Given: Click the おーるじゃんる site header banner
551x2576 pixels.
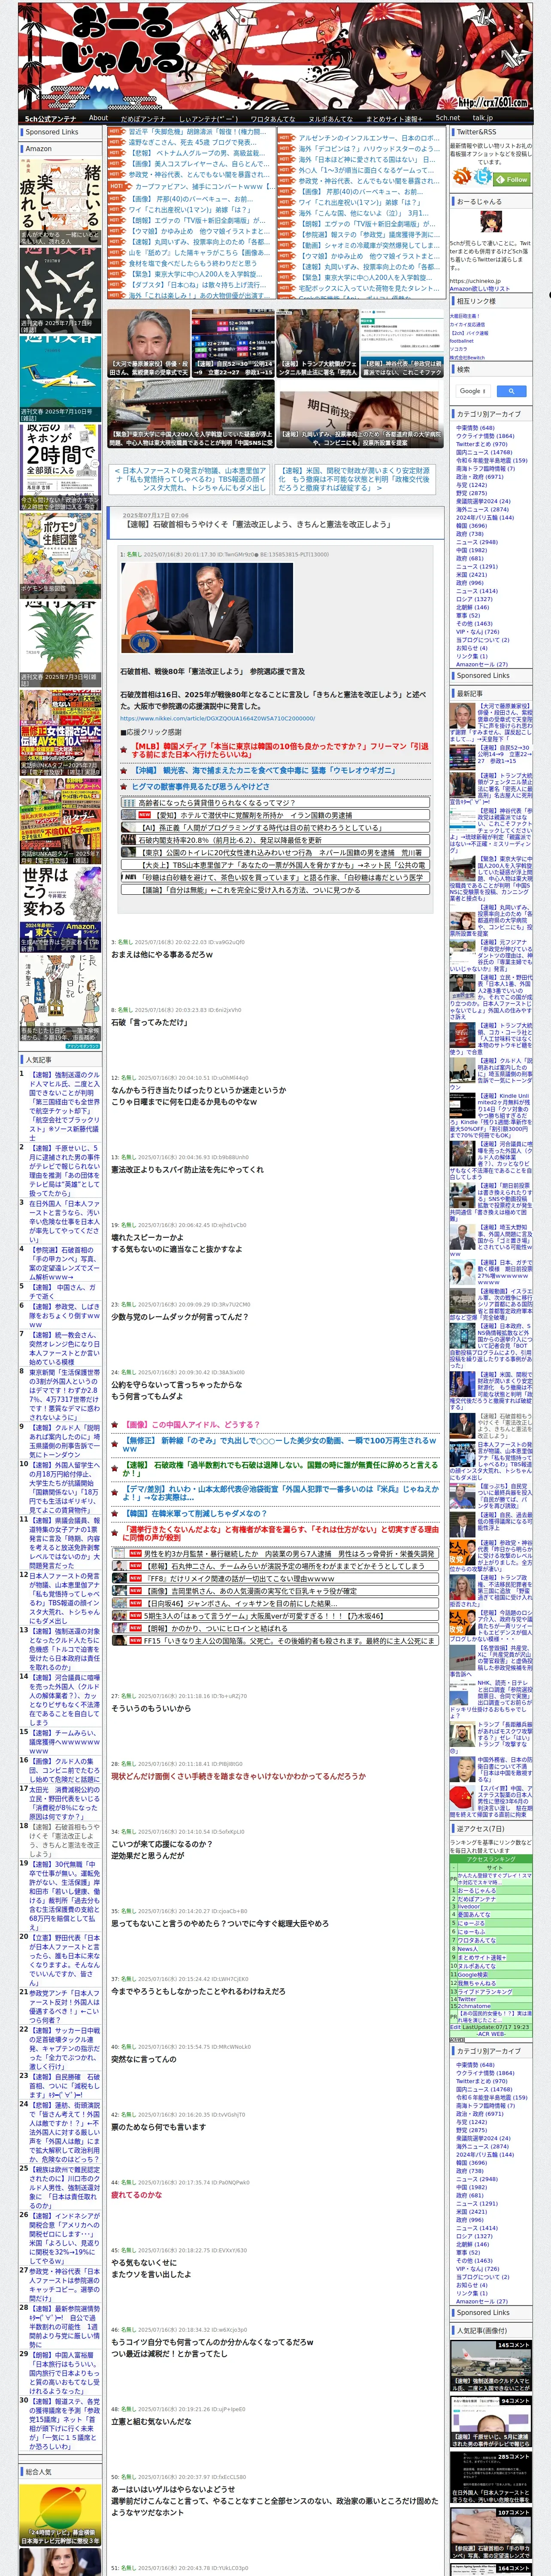Looking at the screenshot, I should tap(275, 56).
